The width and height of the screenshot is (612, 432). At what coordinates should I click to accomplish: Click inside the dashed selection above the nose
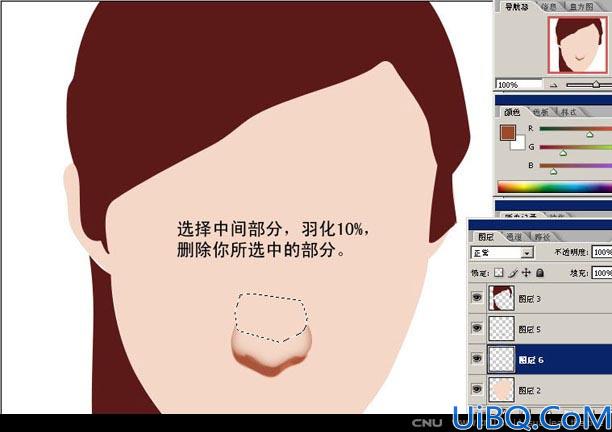[x=270, y=316]
